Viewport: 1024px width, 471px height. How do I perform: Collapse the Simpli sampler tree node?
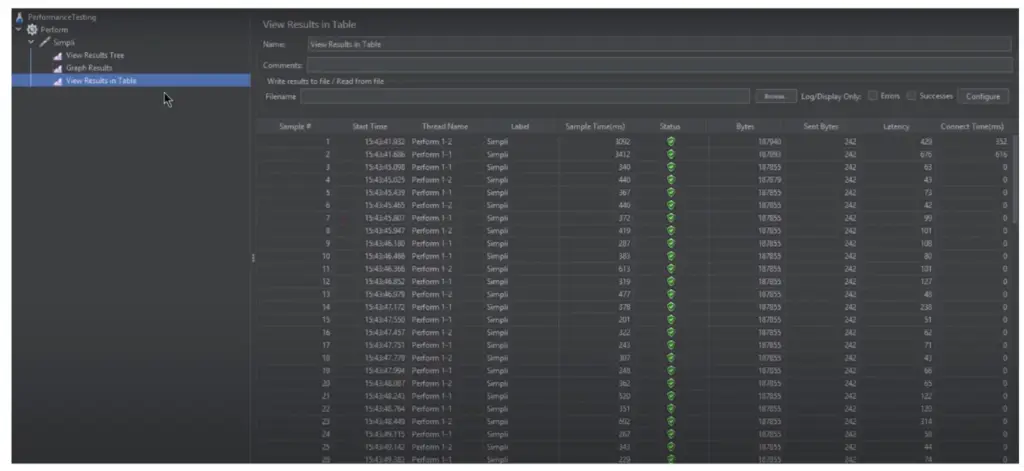31,42
